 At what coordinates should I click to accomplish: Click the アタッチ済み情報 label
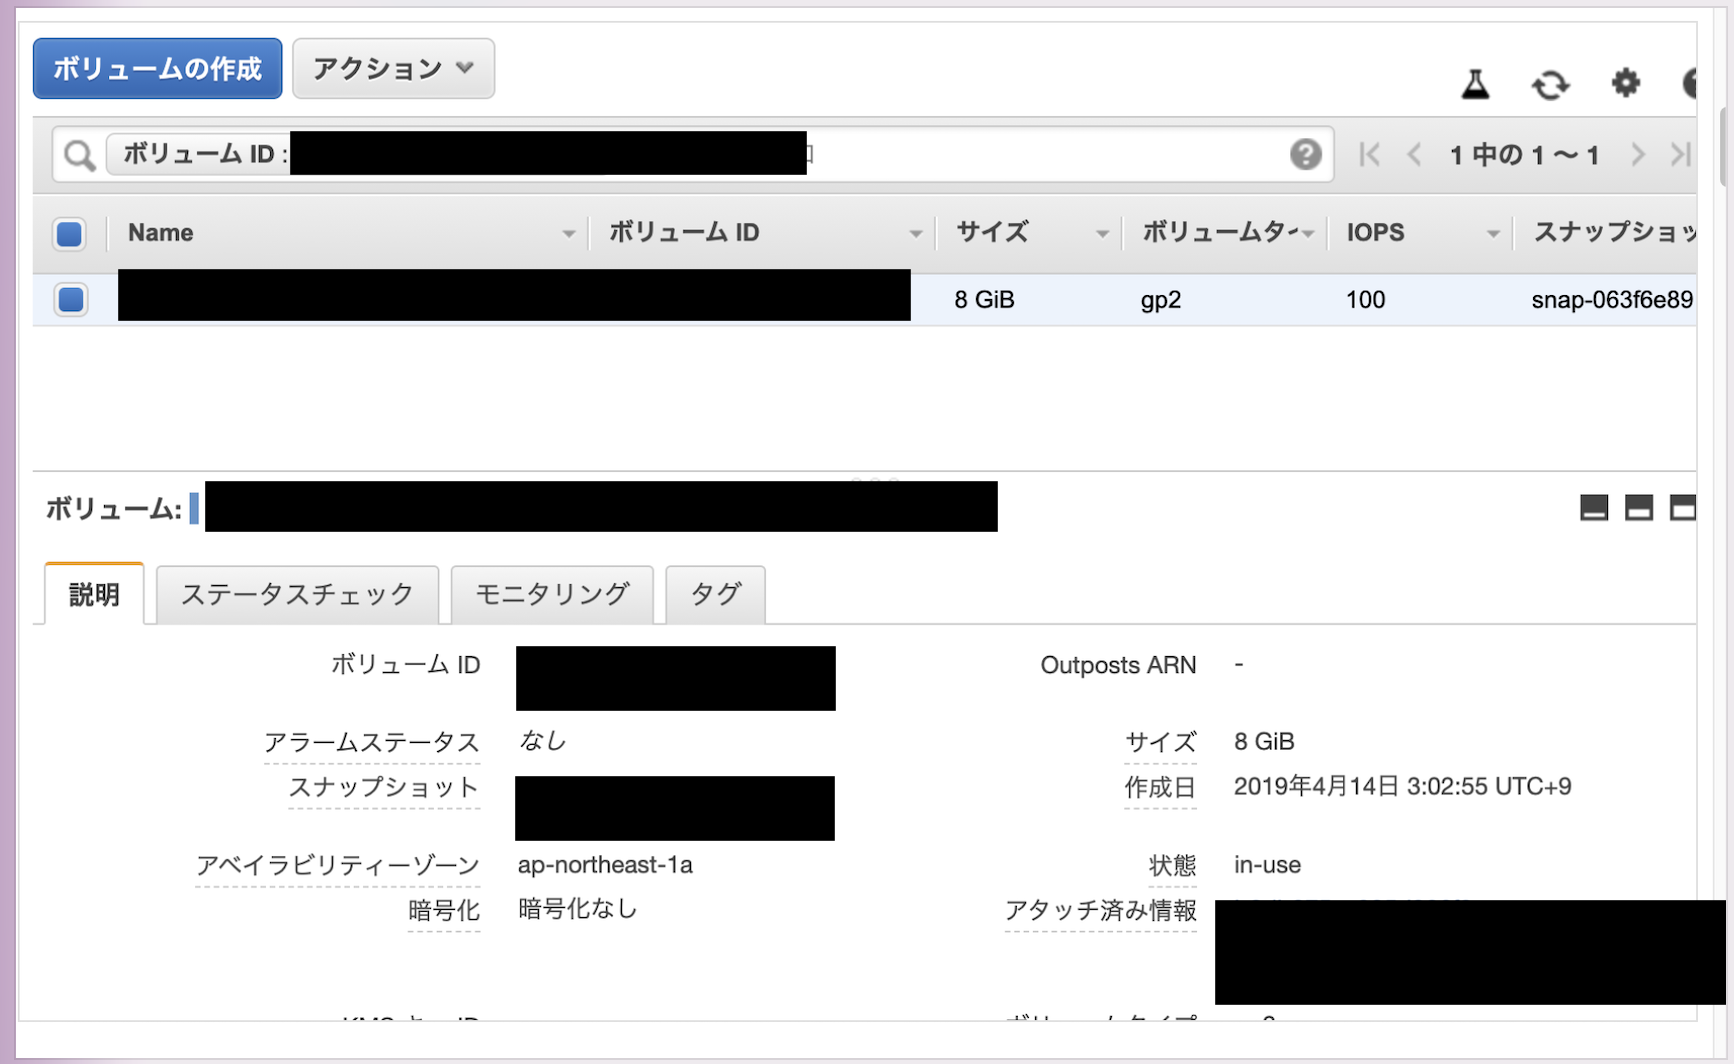[1100, 910]
